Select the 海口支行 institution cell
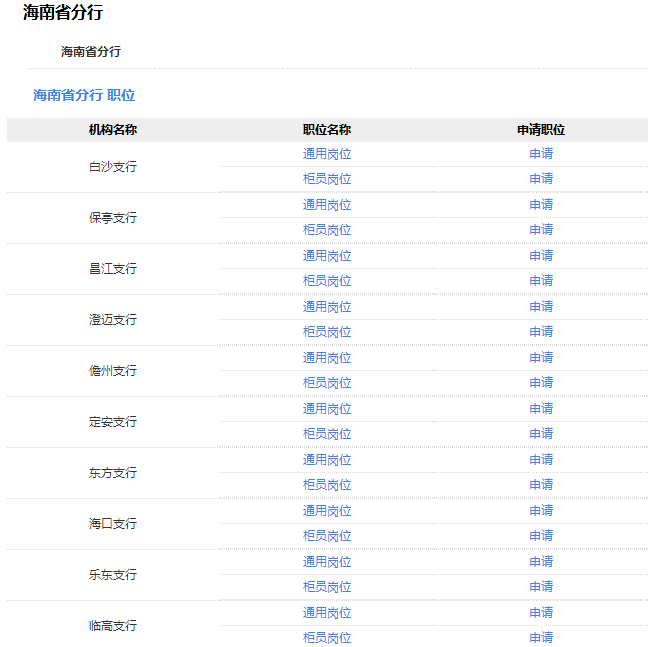655x647 pixels. pyautogui.click(x=113, y=524)
